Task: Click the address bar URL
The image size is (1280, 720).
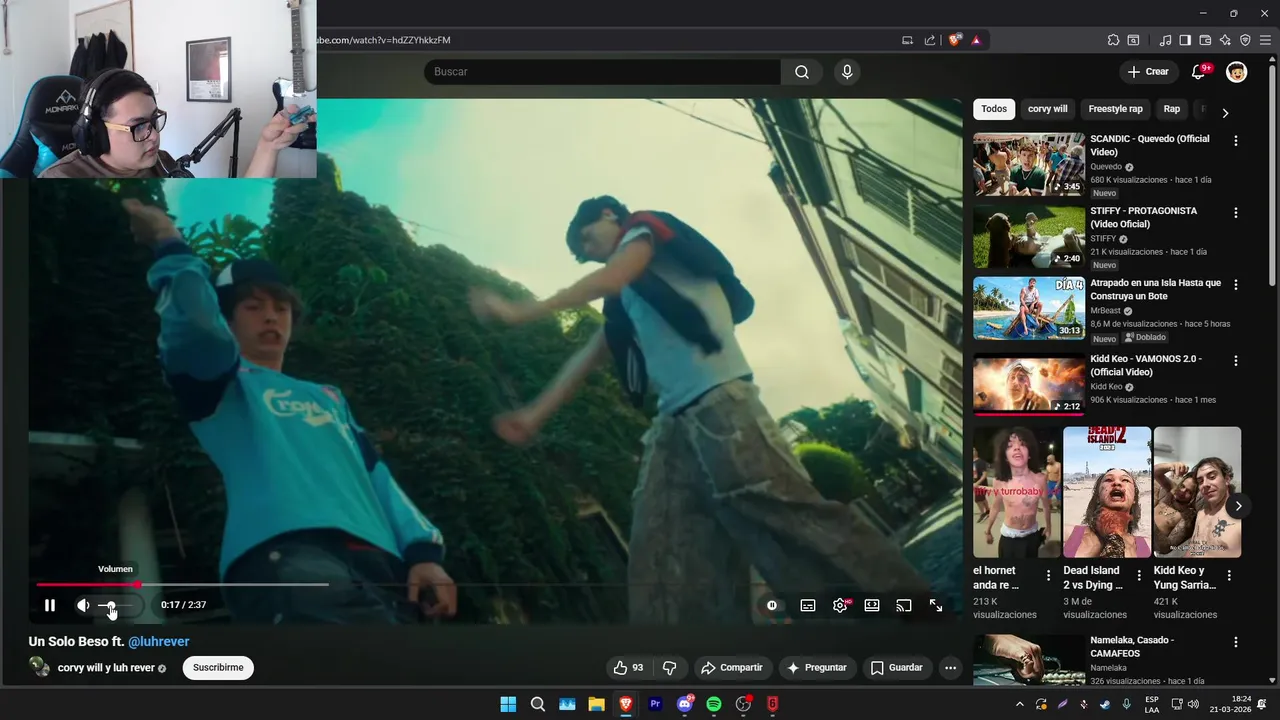Action: point(384,40)
